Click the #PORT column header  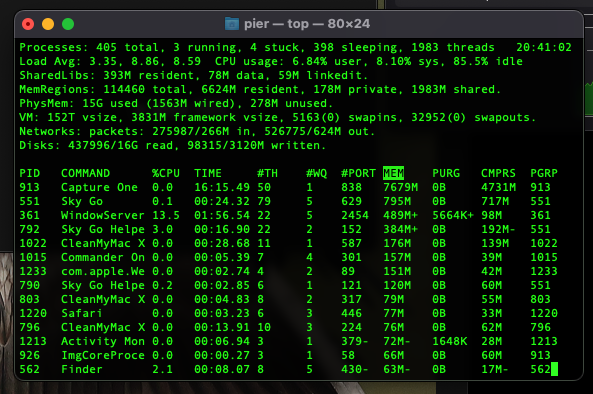pos(358,173)
